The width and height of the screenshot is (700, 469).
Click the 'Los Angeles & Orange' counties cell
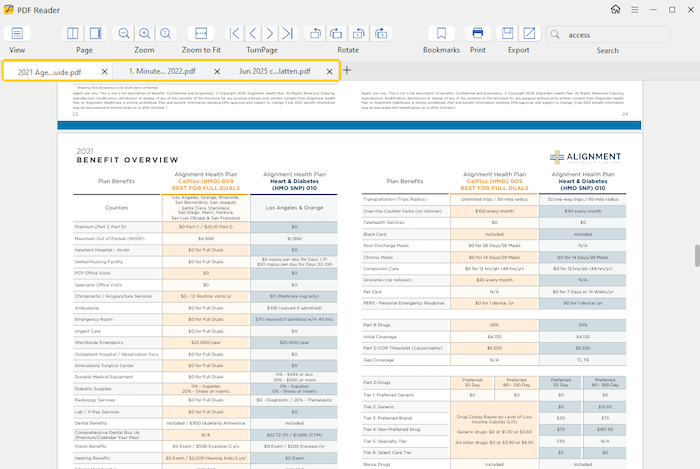coord(294,208)
